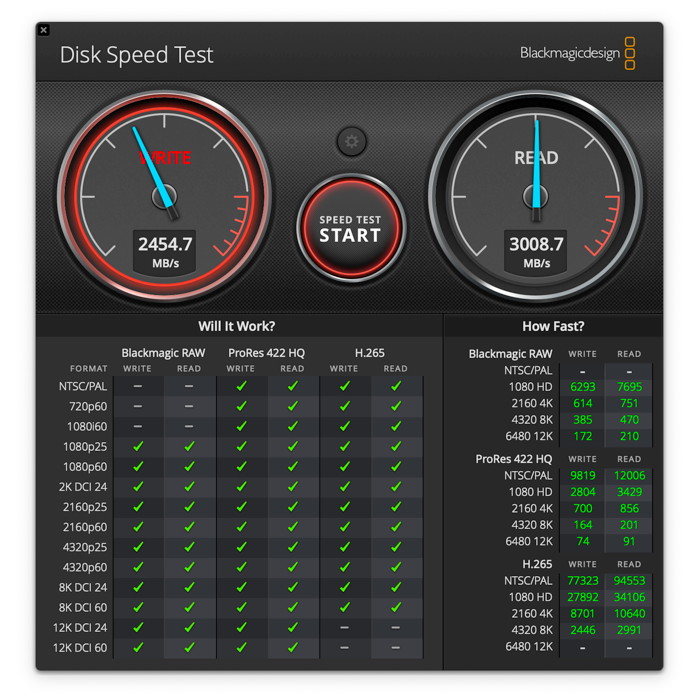The height and width of the screenshot is (700, 700).
Task: Click the 2160p60 format row label
Action: (x=85, y=527)
